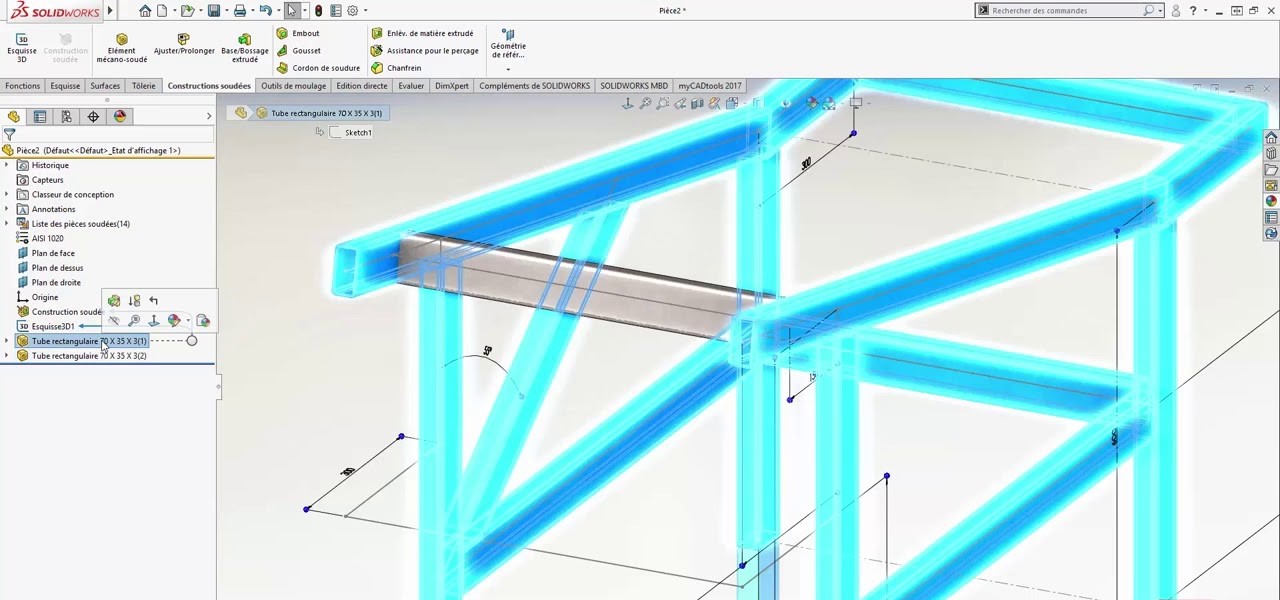Toggle Cacher in the context toolbar
Viewport: 1280px width, 600px height.
coord(114,320)
